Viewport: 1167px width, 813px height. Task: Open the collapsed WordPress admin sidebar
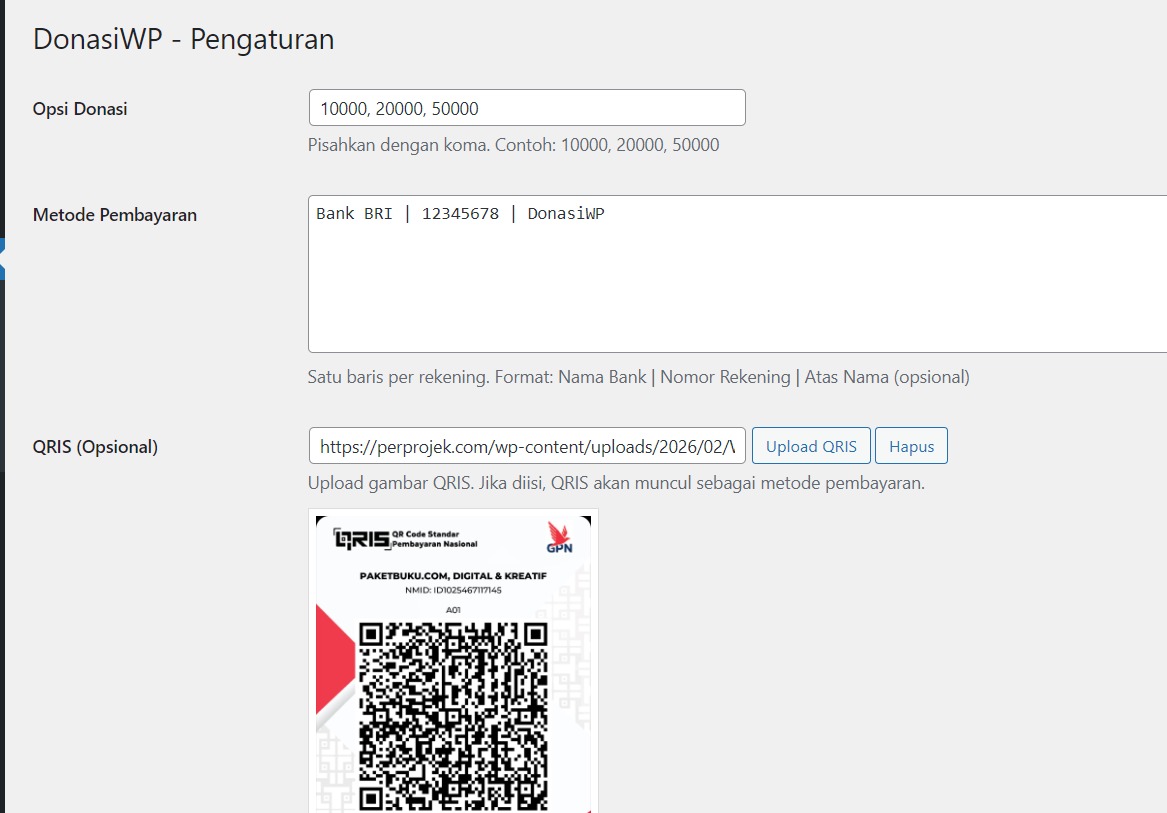[x=6, y=400]
